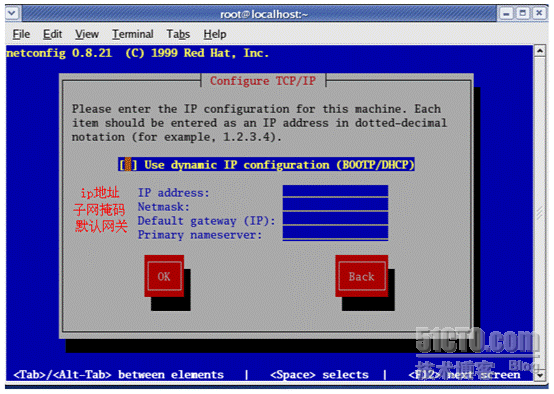Go back with the Back button

361,276
